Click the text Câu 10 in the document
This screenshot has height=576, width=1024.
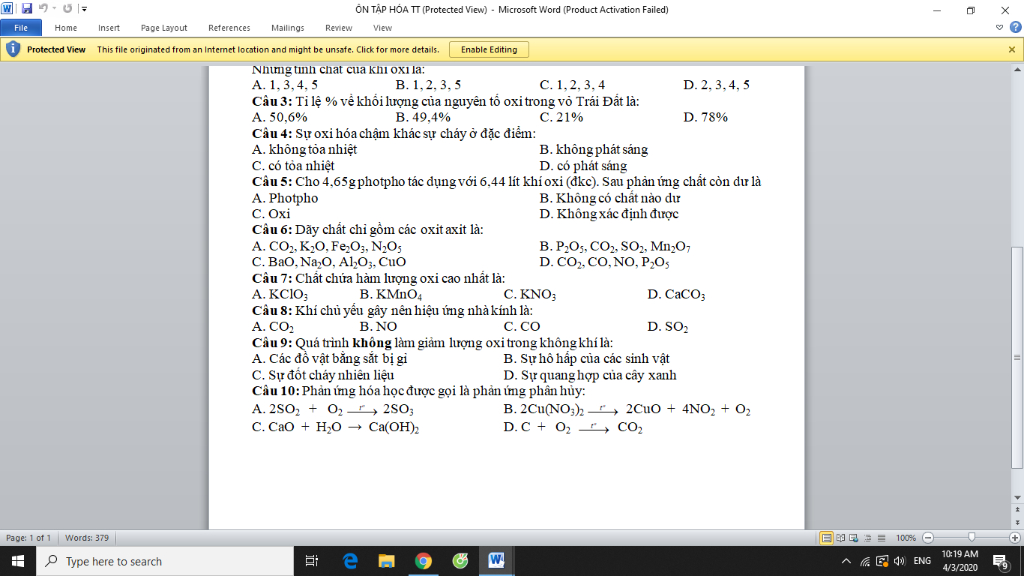(x=275, y=391)
